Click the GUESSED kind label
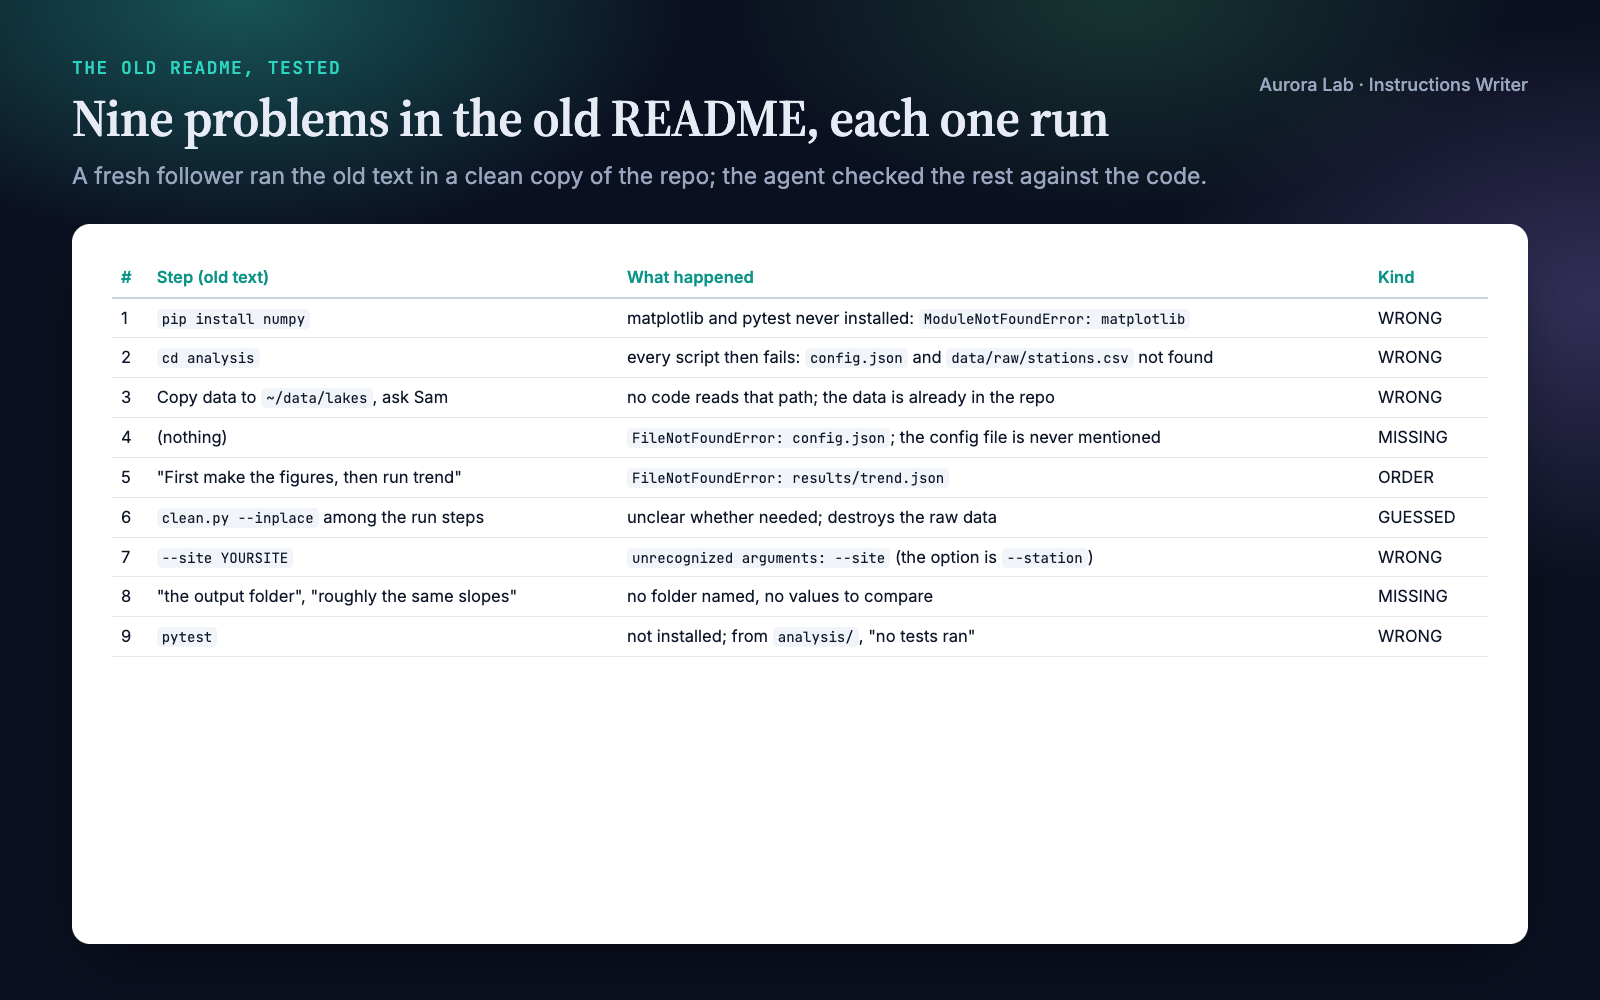This screenshot has width=1600, height=1000. 1417,517
